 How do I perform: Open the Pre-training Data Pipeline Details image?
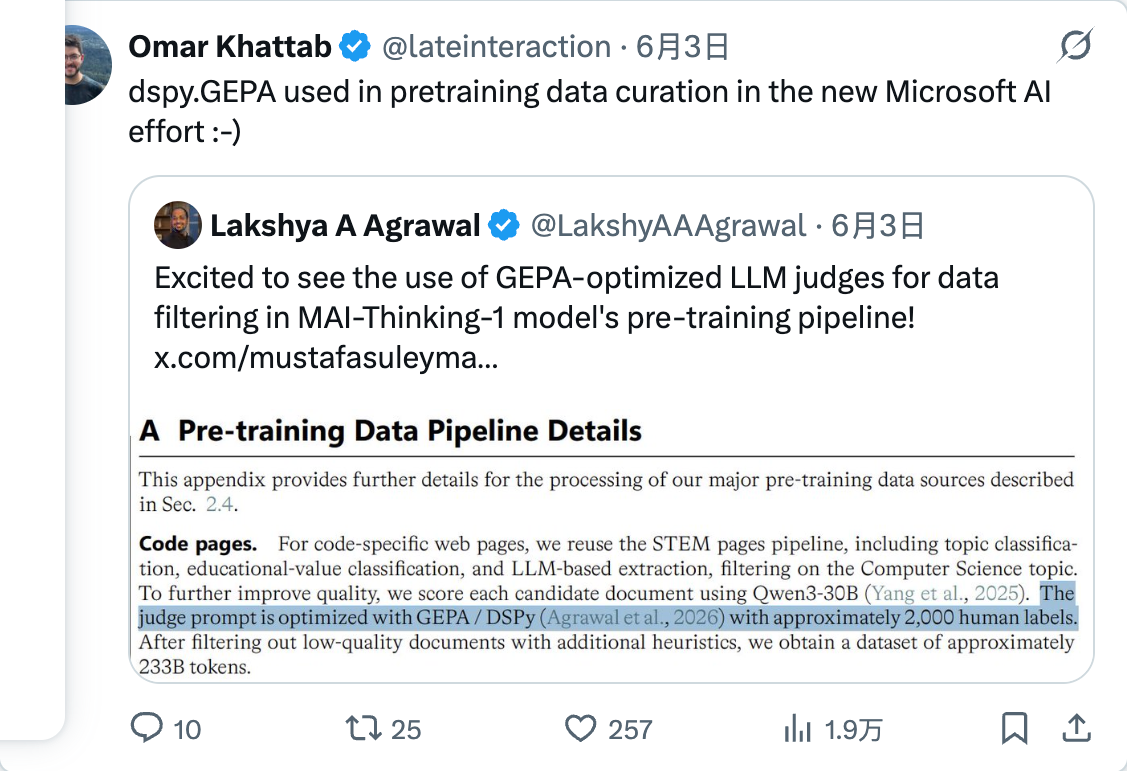click(611, 545)
